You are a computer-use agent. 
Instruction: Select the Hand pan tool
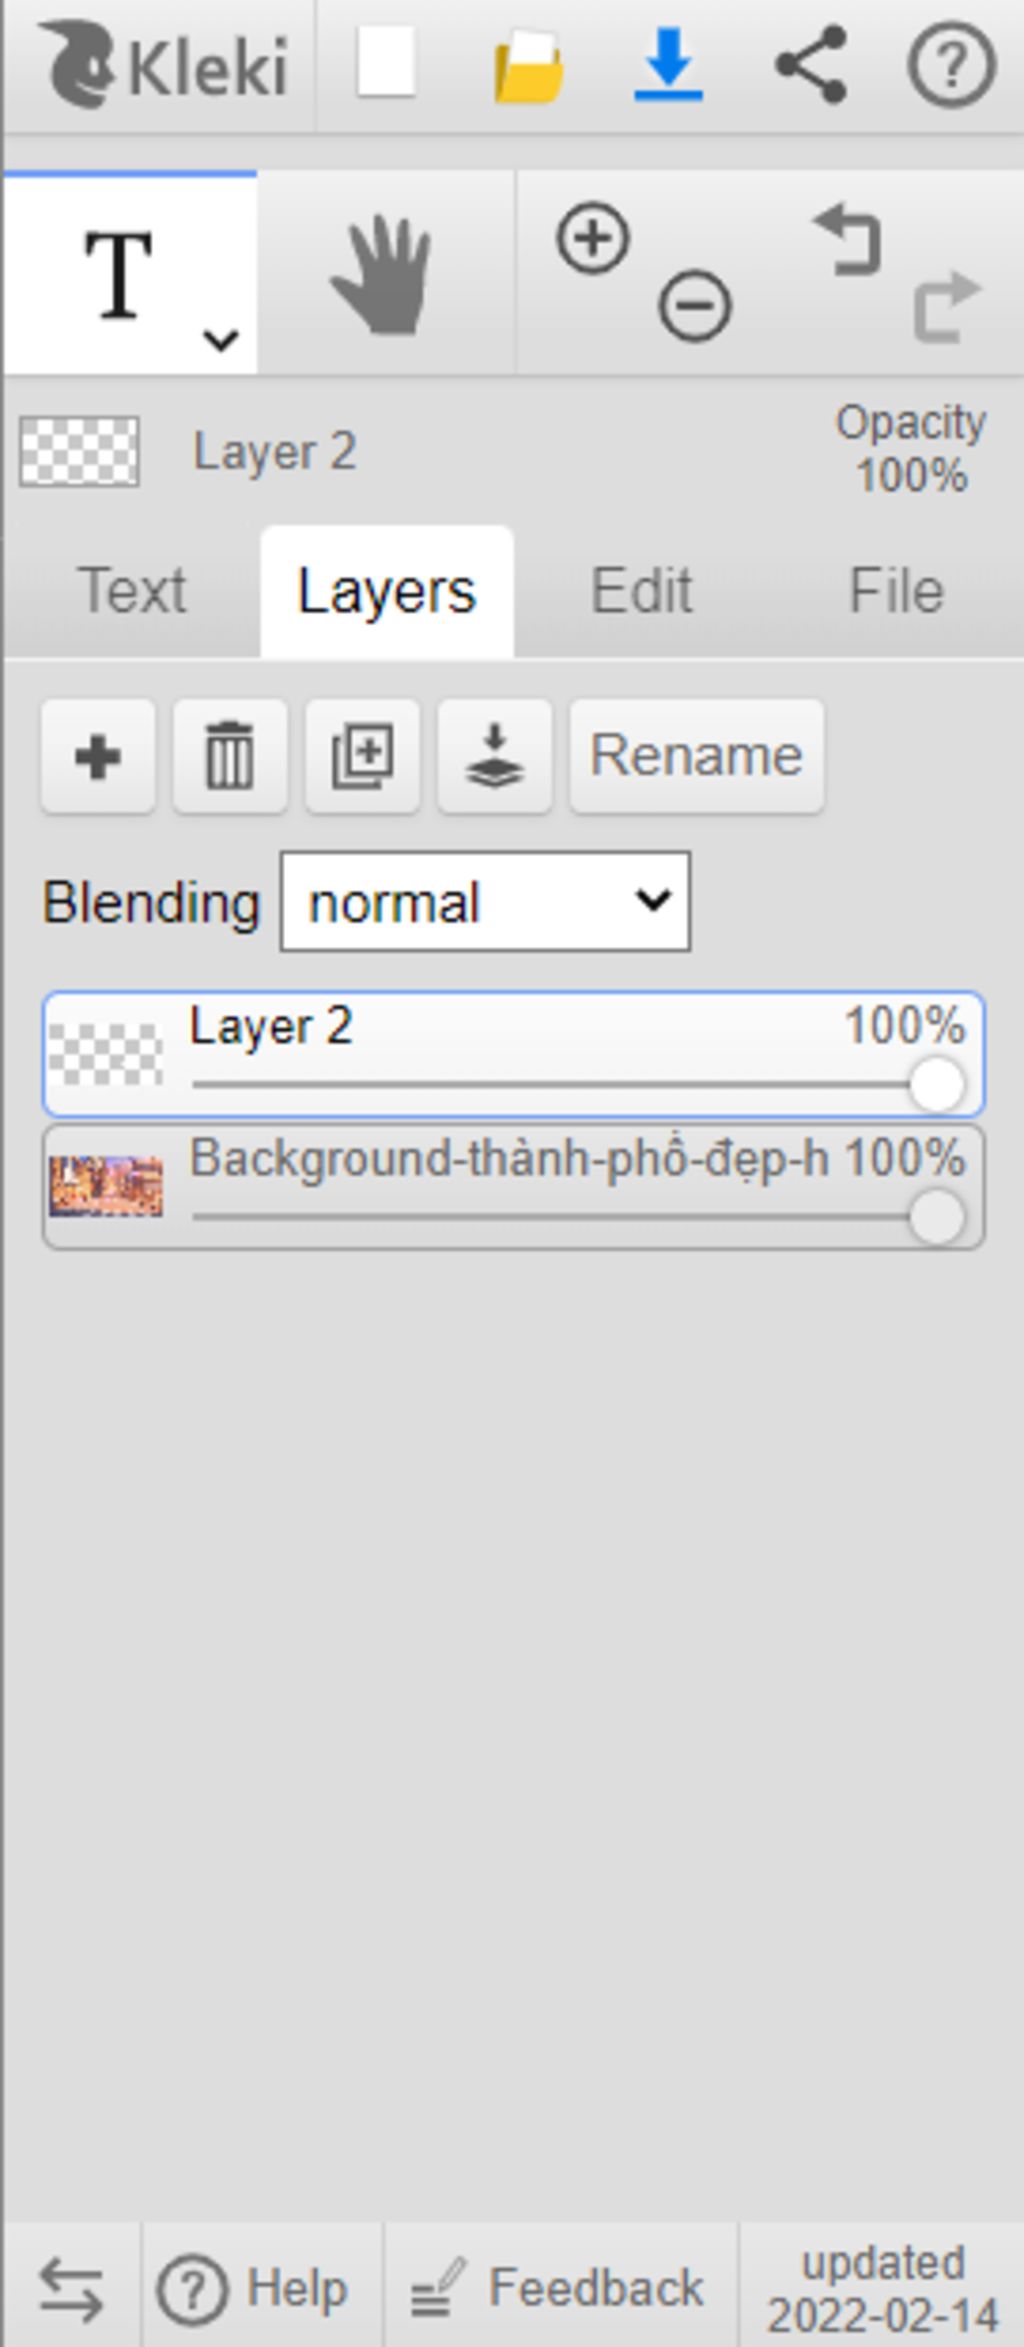(384, 274)
